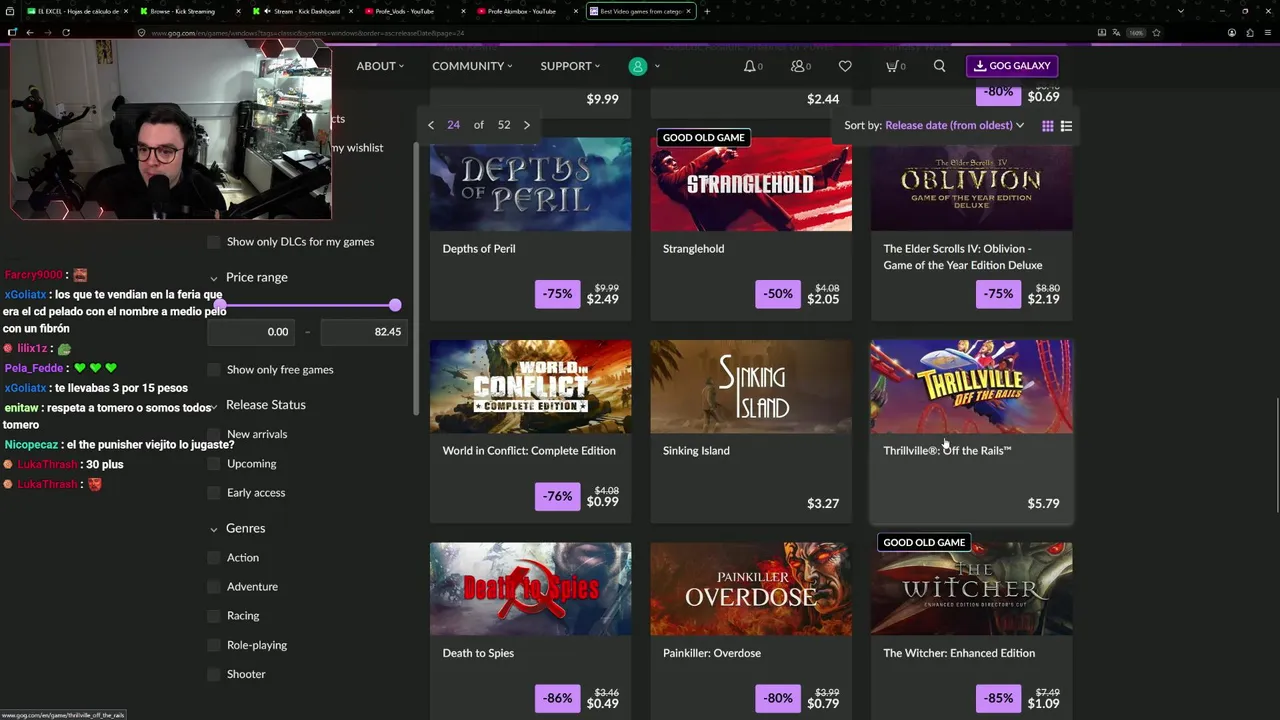The height and width of the screenshot is (720, 1280).
Task: Go to next results page arrow
Action: pos(527,125)
